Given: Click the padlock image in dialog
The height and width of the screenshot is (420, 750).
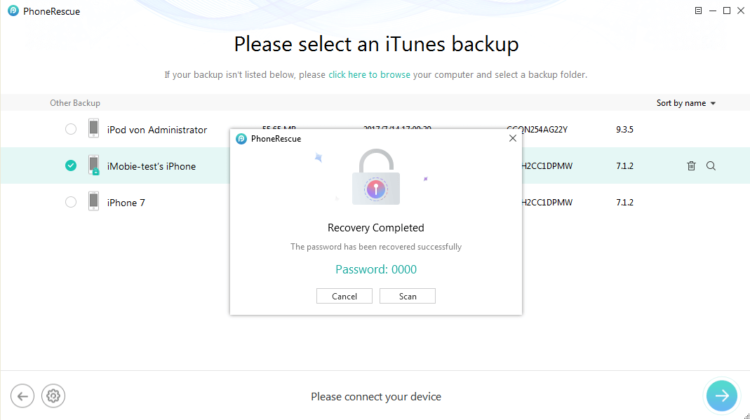Looking at the screenshot, I should [x=376, y=177].
